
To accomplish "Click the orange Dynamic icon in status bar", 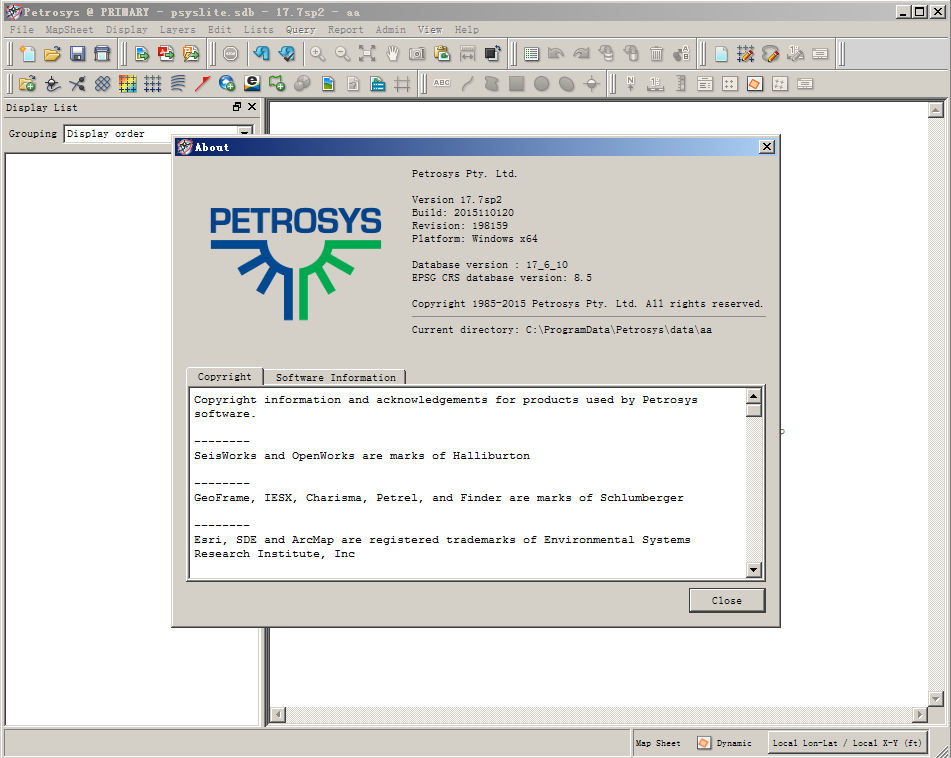I will [704, 743].
